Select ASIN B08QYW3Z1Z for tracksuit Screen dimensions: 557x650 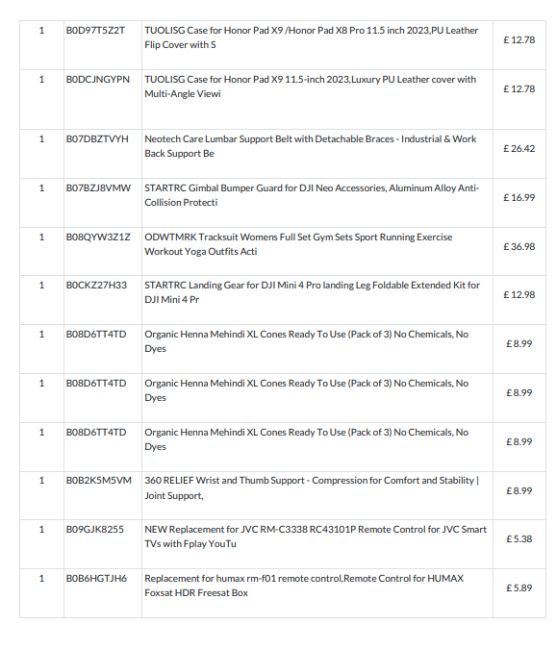point(98,237)
